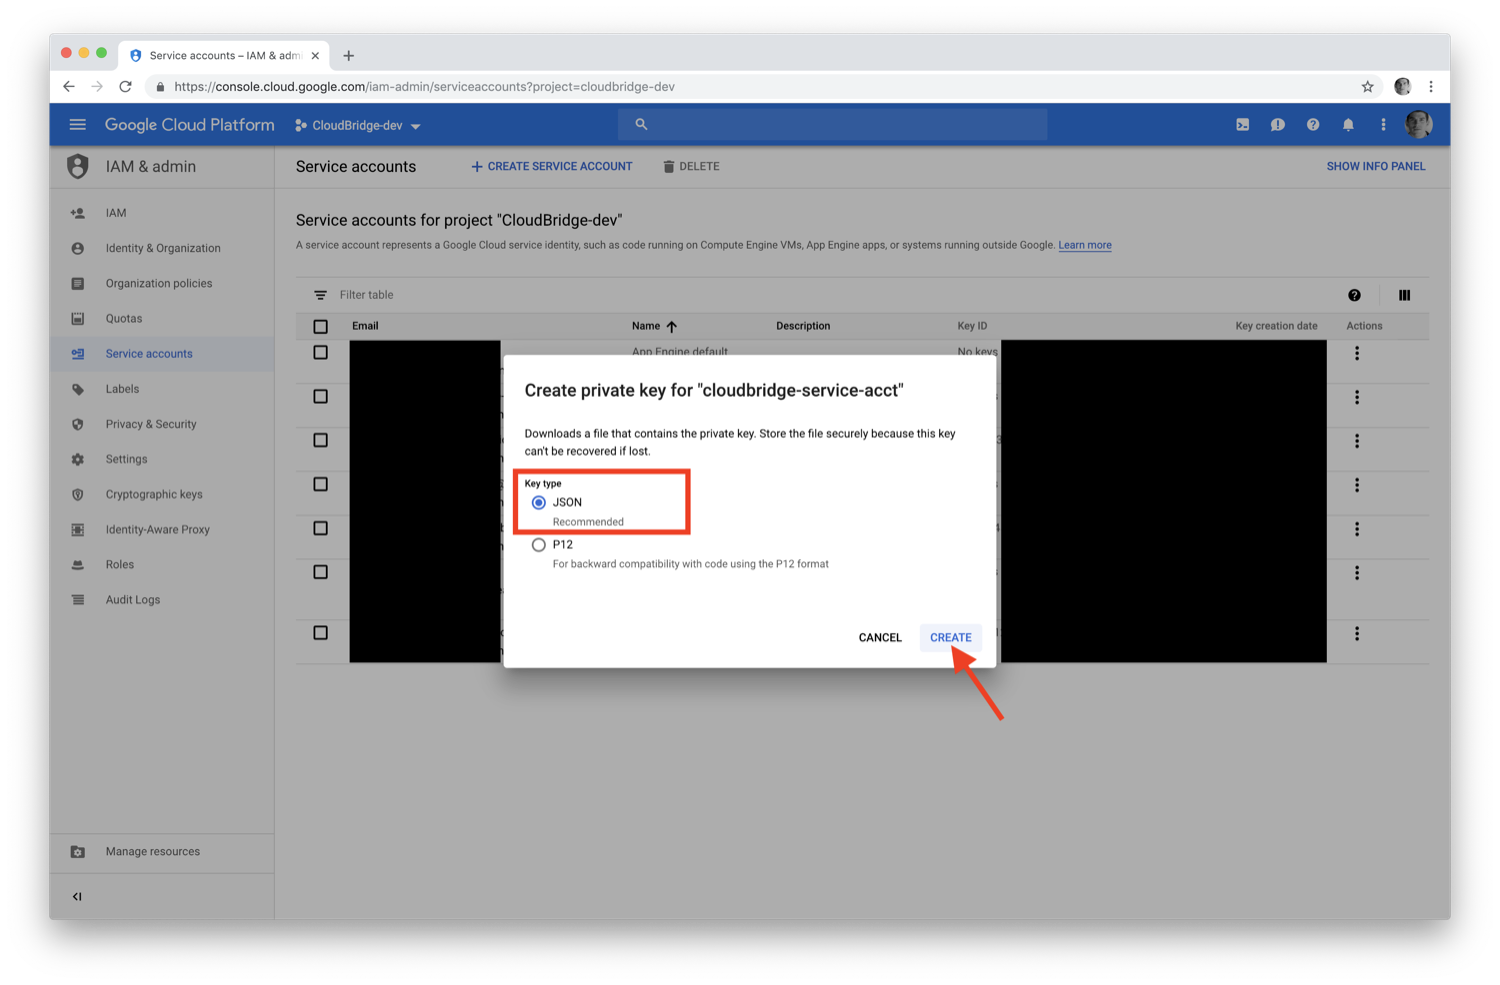Open Roles in sidebar
The width and height of the screenshot is (1500, 985).
pos(120,564)
